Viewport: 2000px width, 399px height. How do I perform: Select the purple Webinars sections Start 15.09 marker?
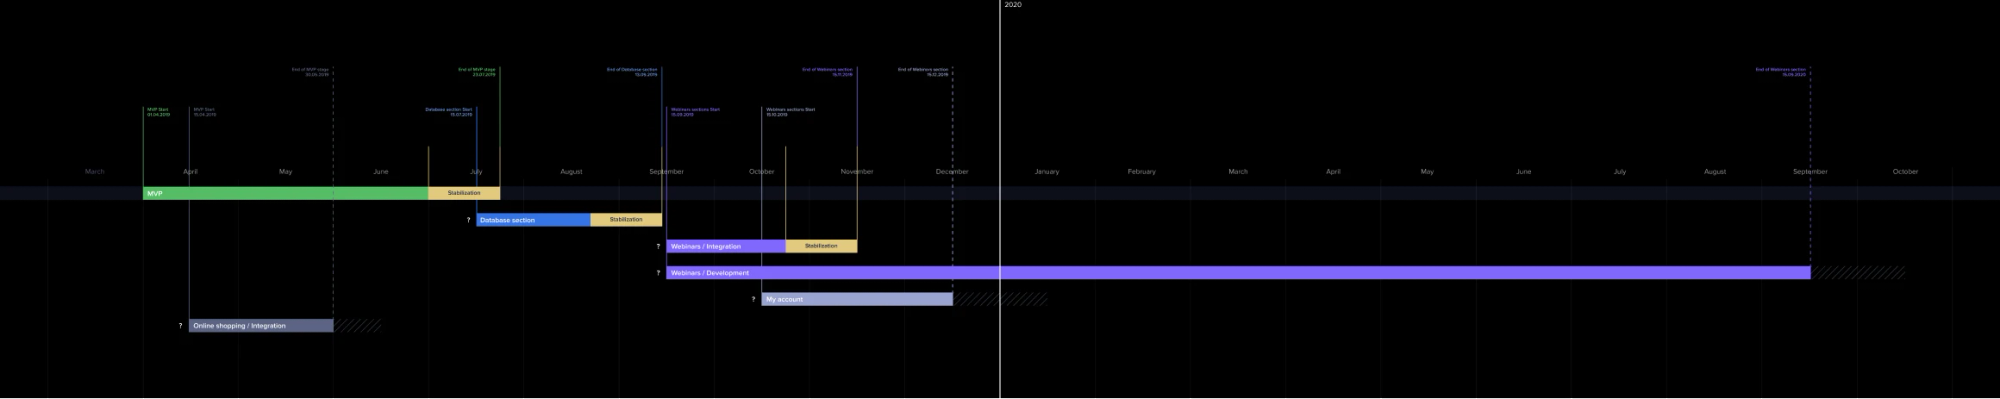695,112
